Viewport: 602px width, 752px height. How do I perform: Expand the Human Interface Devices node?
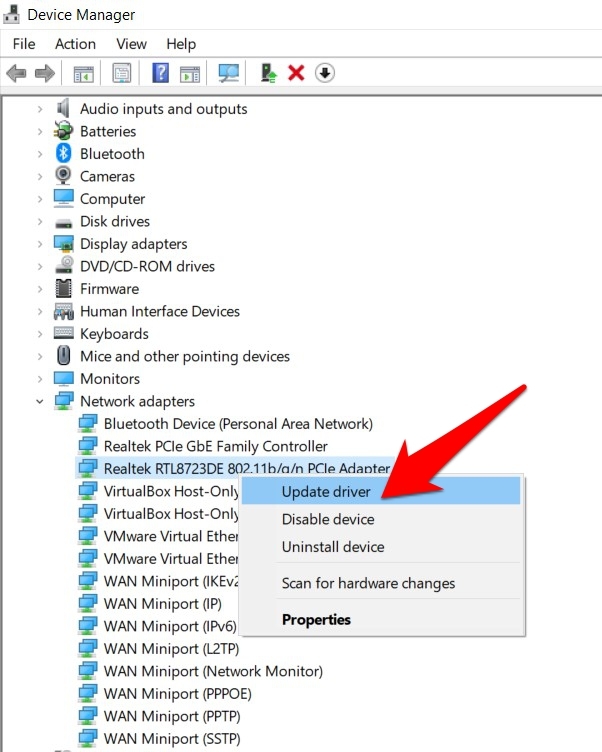[40, 312]
